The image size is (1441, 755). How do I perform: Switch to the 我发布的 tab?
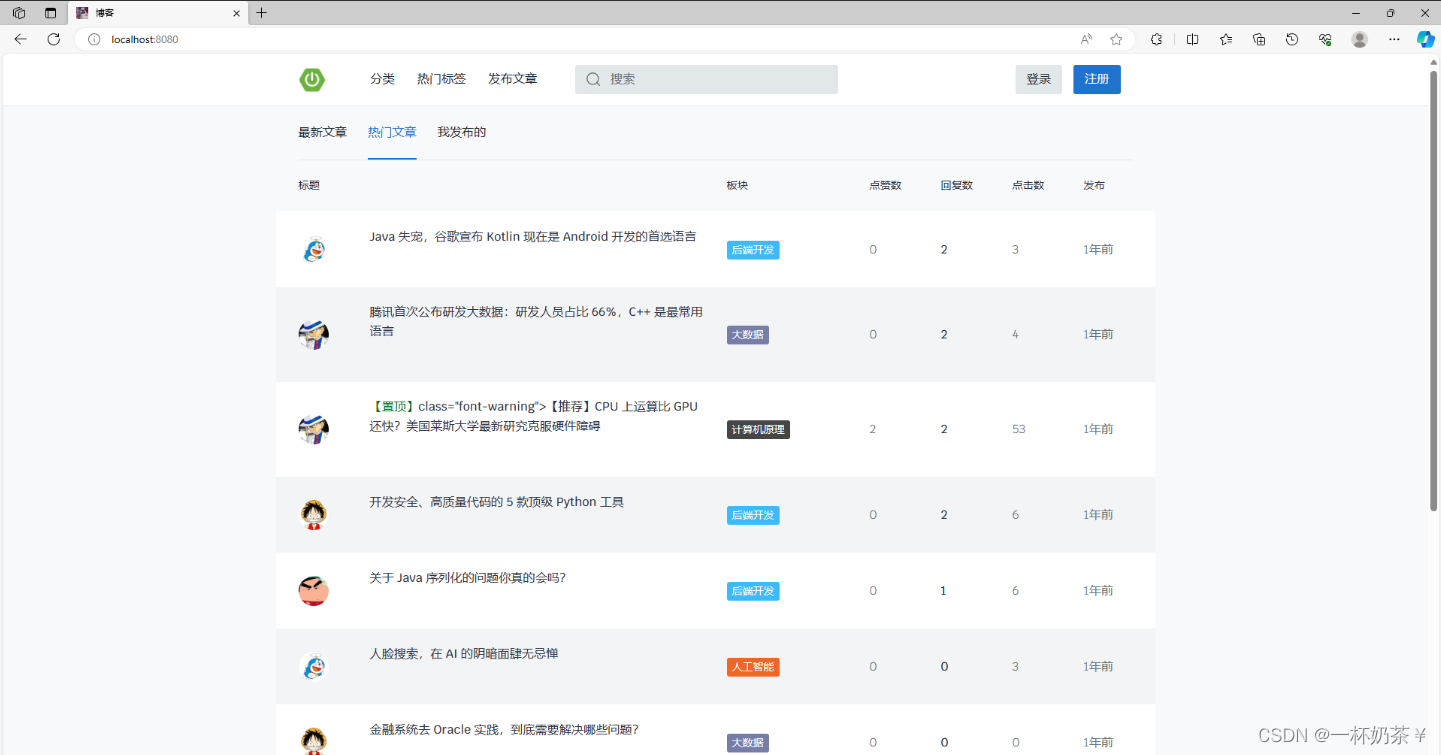click(x=461, y=132)
